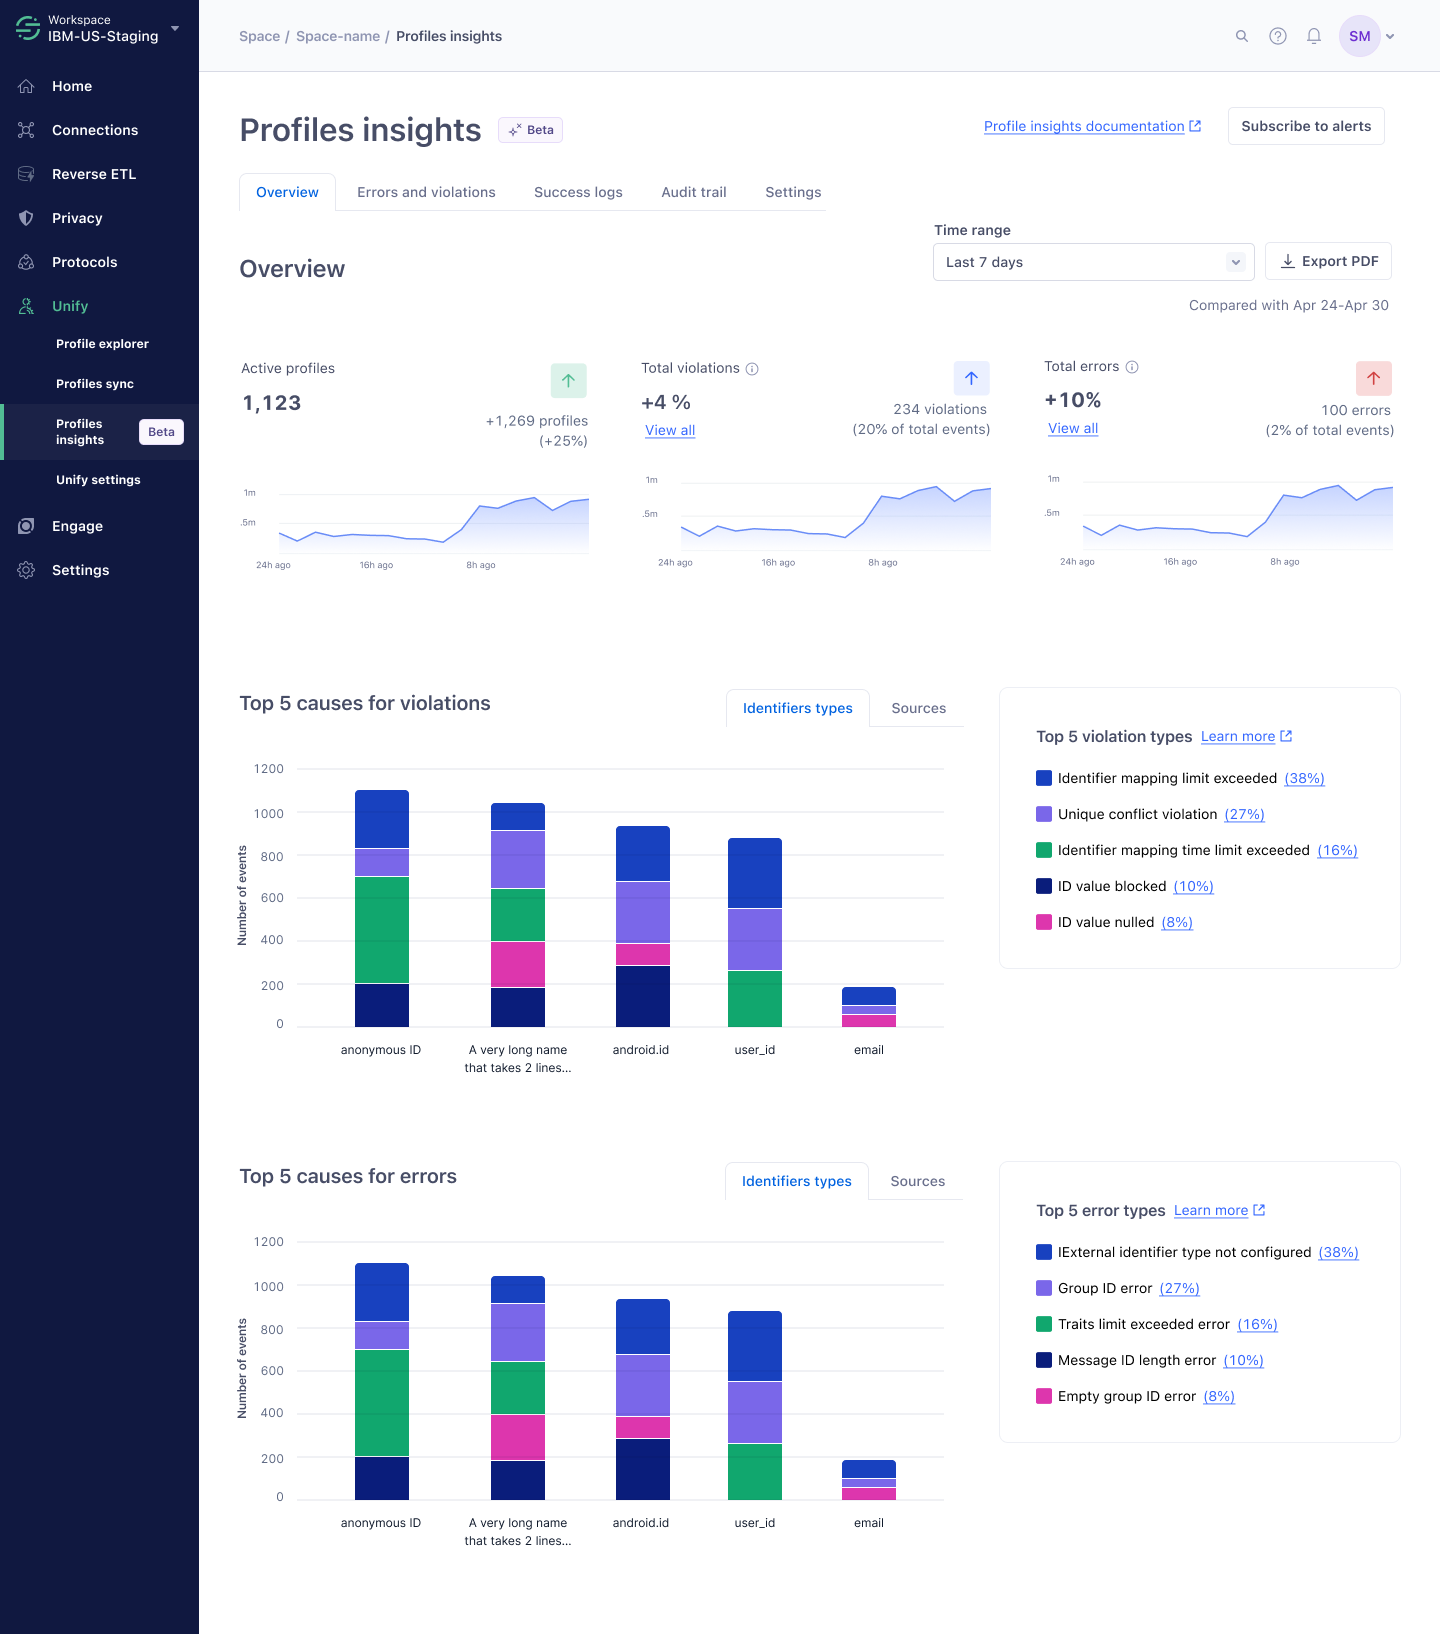1440x1634 pixels.
Task: Open the notifications bell icon
Action: tap(1314, 36)
